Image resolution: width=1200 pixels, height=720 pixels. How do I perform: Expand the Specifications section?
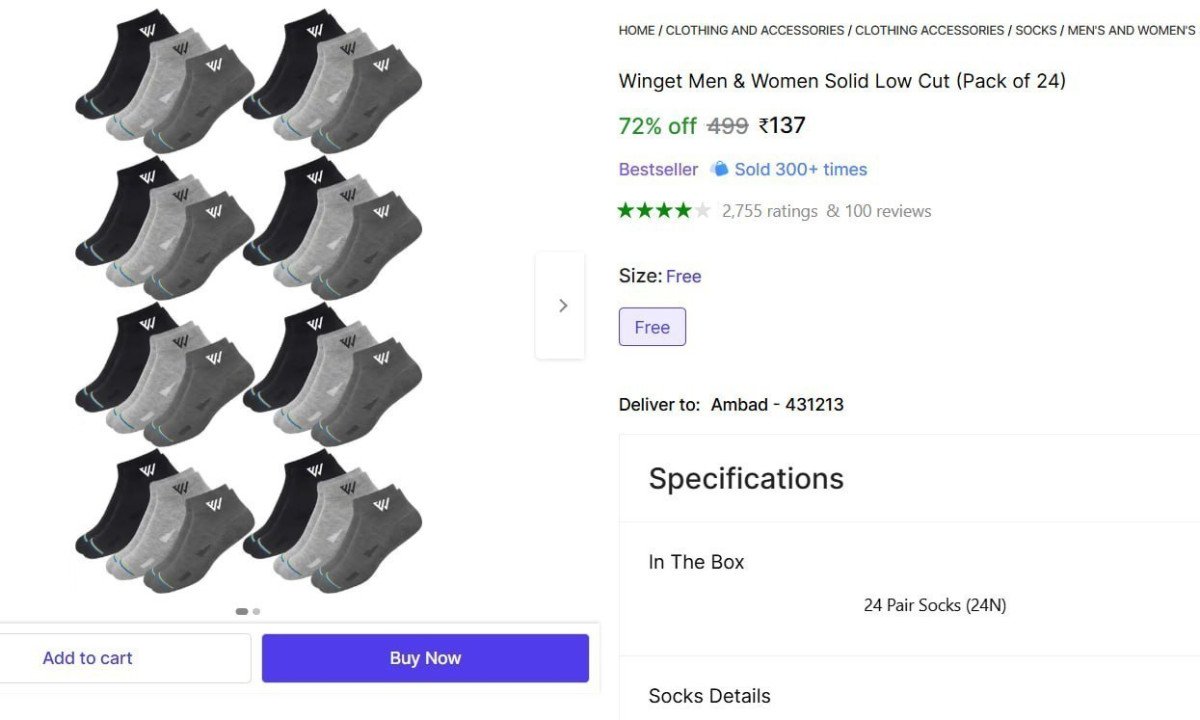(x=745, y=478)
